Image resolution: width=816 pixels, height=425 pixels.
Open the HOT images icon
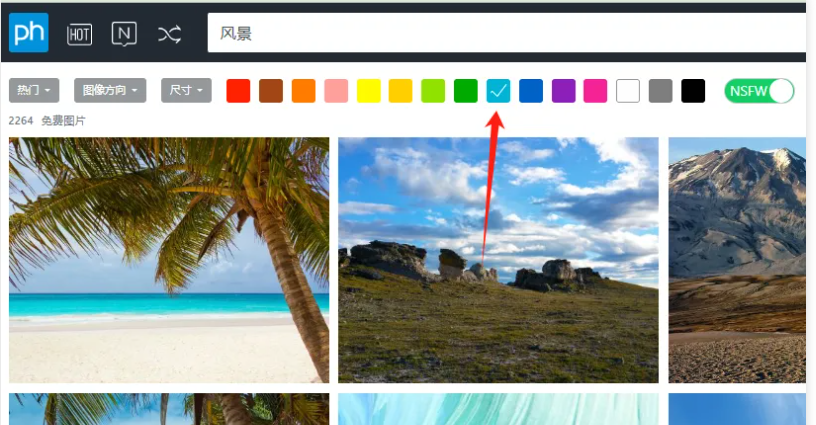click(80, 35)
